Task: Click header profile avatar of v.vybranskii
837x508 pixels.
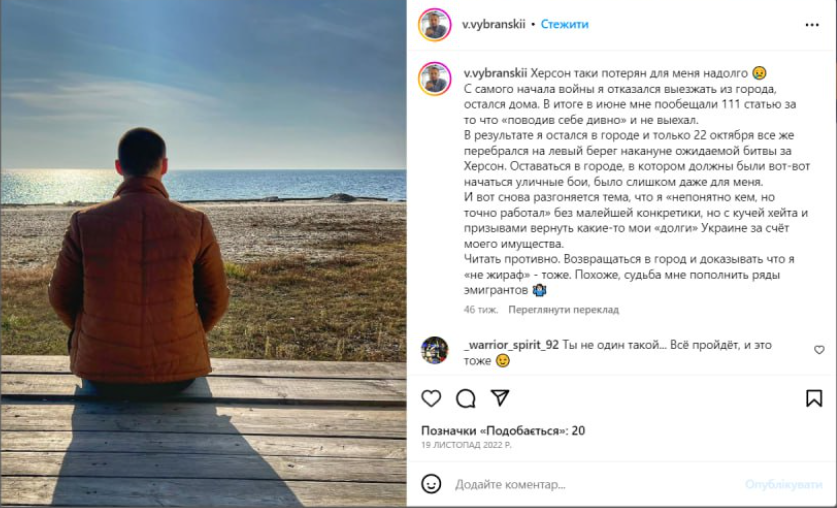Action: 435,25
